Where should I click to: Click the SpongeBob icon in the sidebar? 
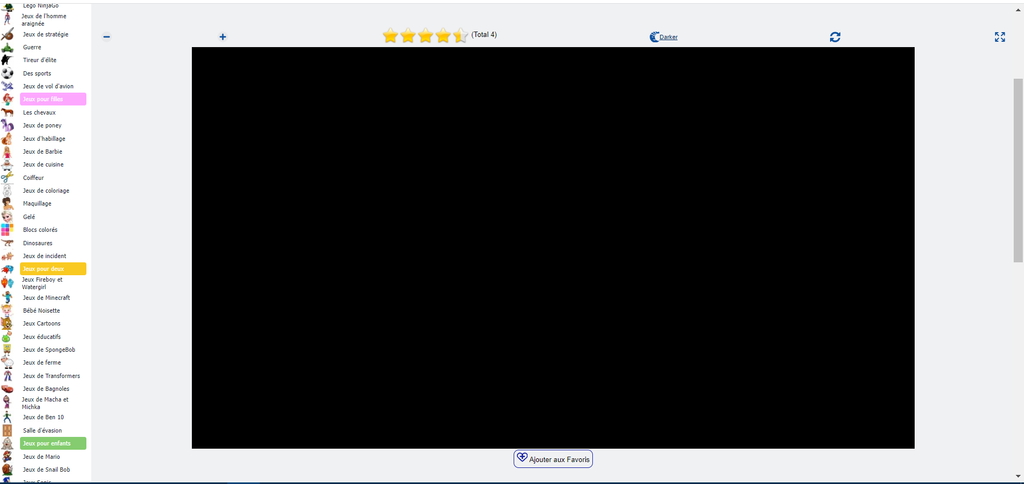click(x=7, y=350)
